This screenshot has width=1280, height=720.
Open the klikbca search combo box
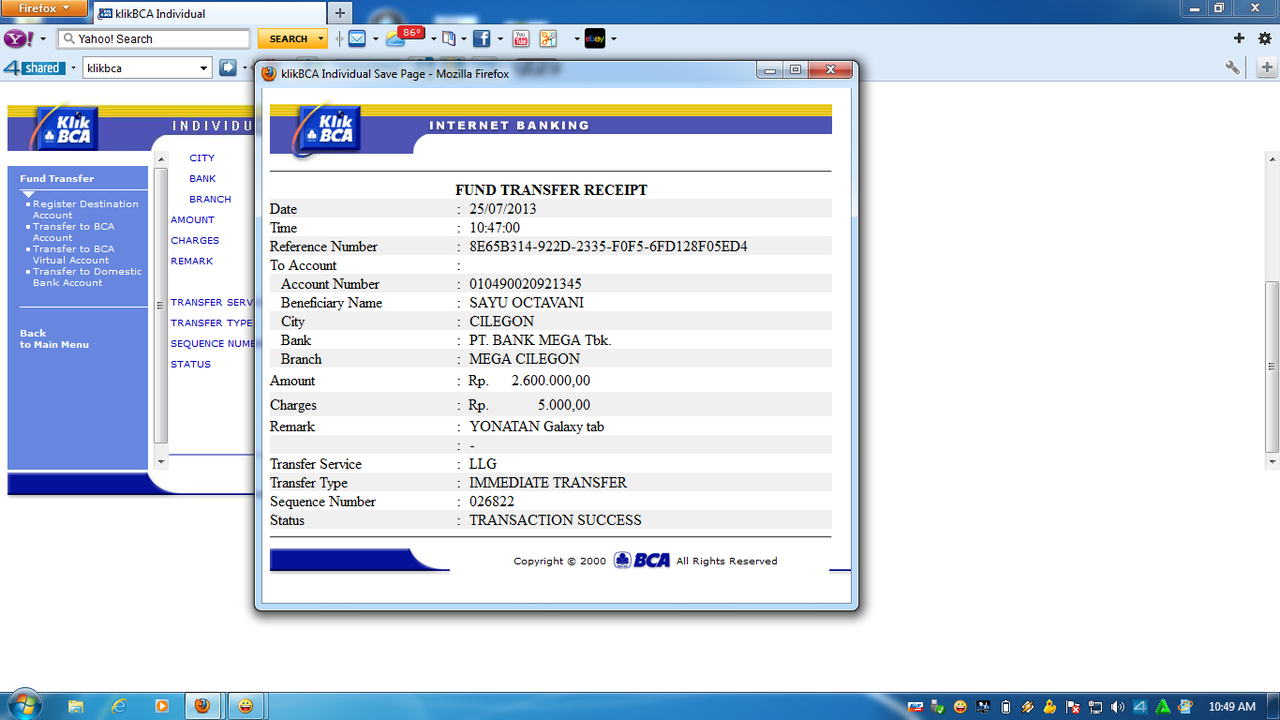pyautogui.click(x=147, y=68)
